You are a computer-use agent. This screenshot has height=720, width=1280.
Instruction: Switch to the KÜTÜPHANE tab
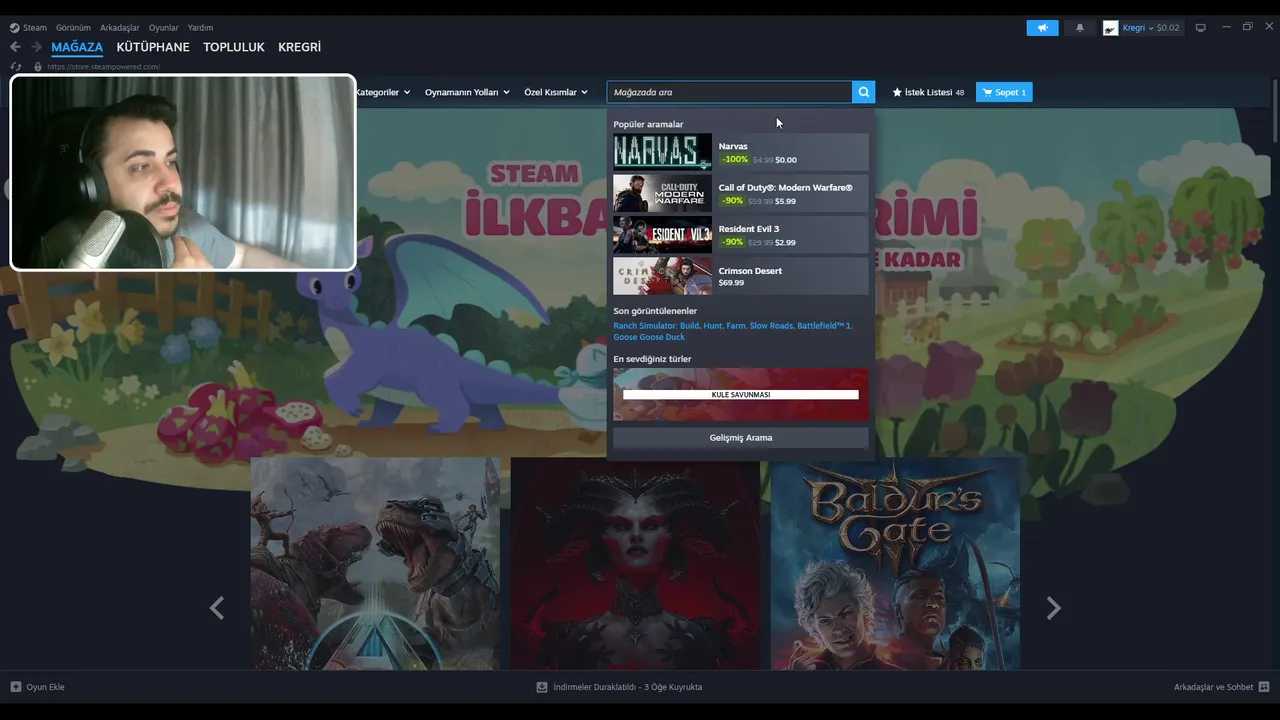(x=153, y=47)
